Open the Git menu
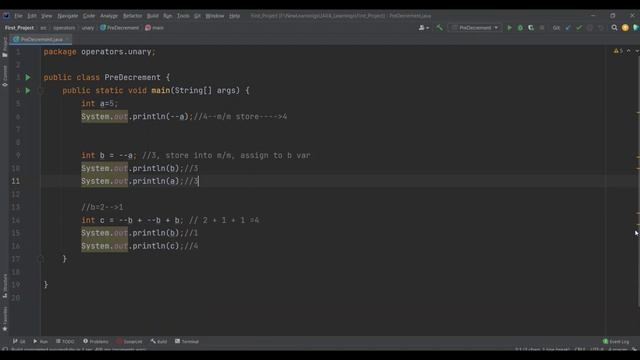This screenshot has width=640, height=360. click(197, 16)
